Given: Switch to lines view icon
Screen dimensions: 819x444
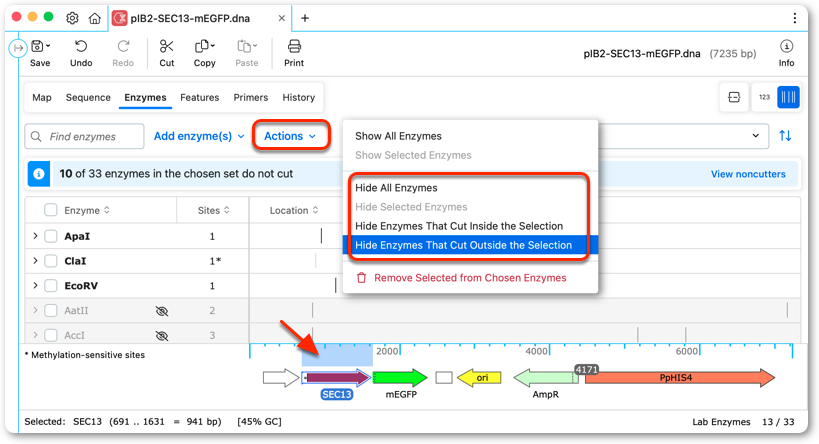Looking at the screenshot, I should point(788,97).
